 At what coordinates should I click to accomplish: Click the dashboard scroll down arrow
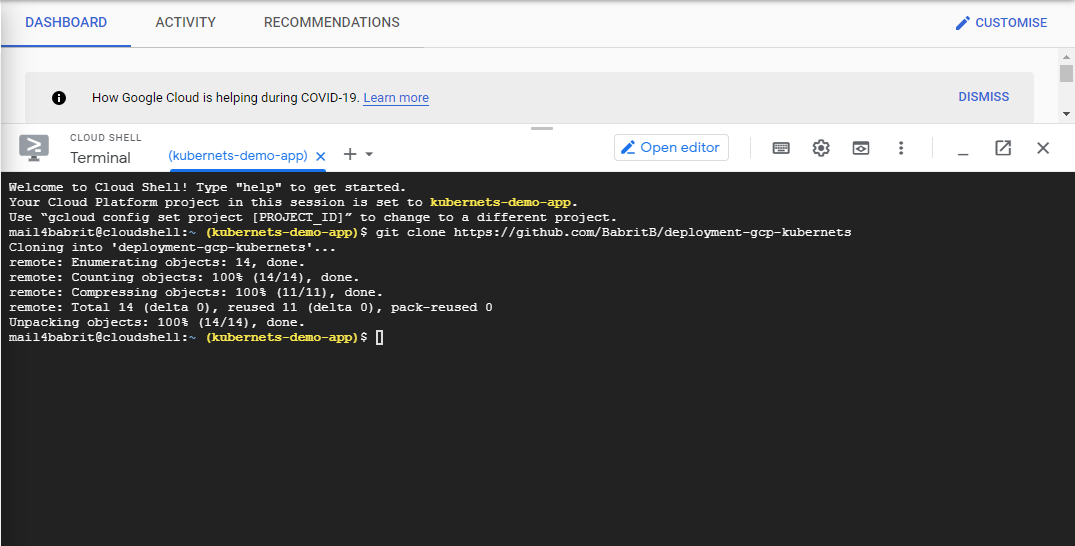pyautogui.click(x=1065, y=114)
